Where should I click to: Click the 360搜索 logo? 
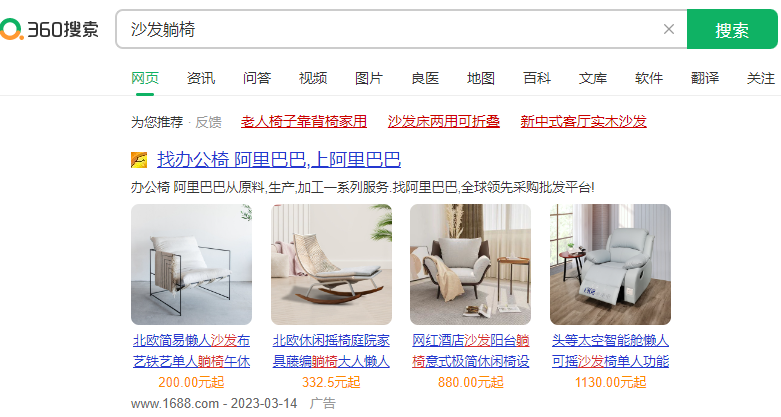49,29
